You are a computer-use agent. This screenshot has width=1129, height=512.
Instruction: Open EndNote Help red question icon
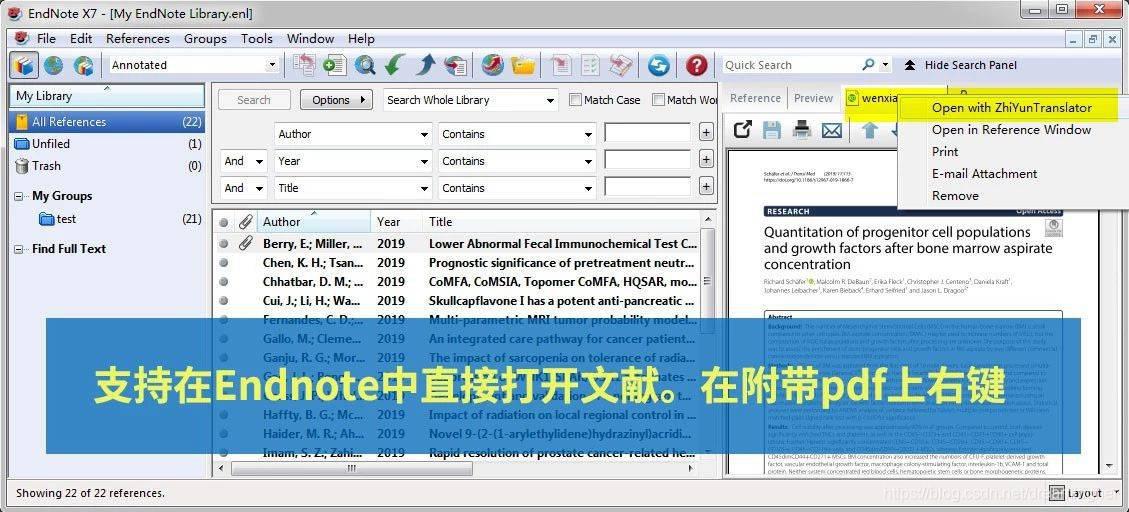click(x=696, y=65)
